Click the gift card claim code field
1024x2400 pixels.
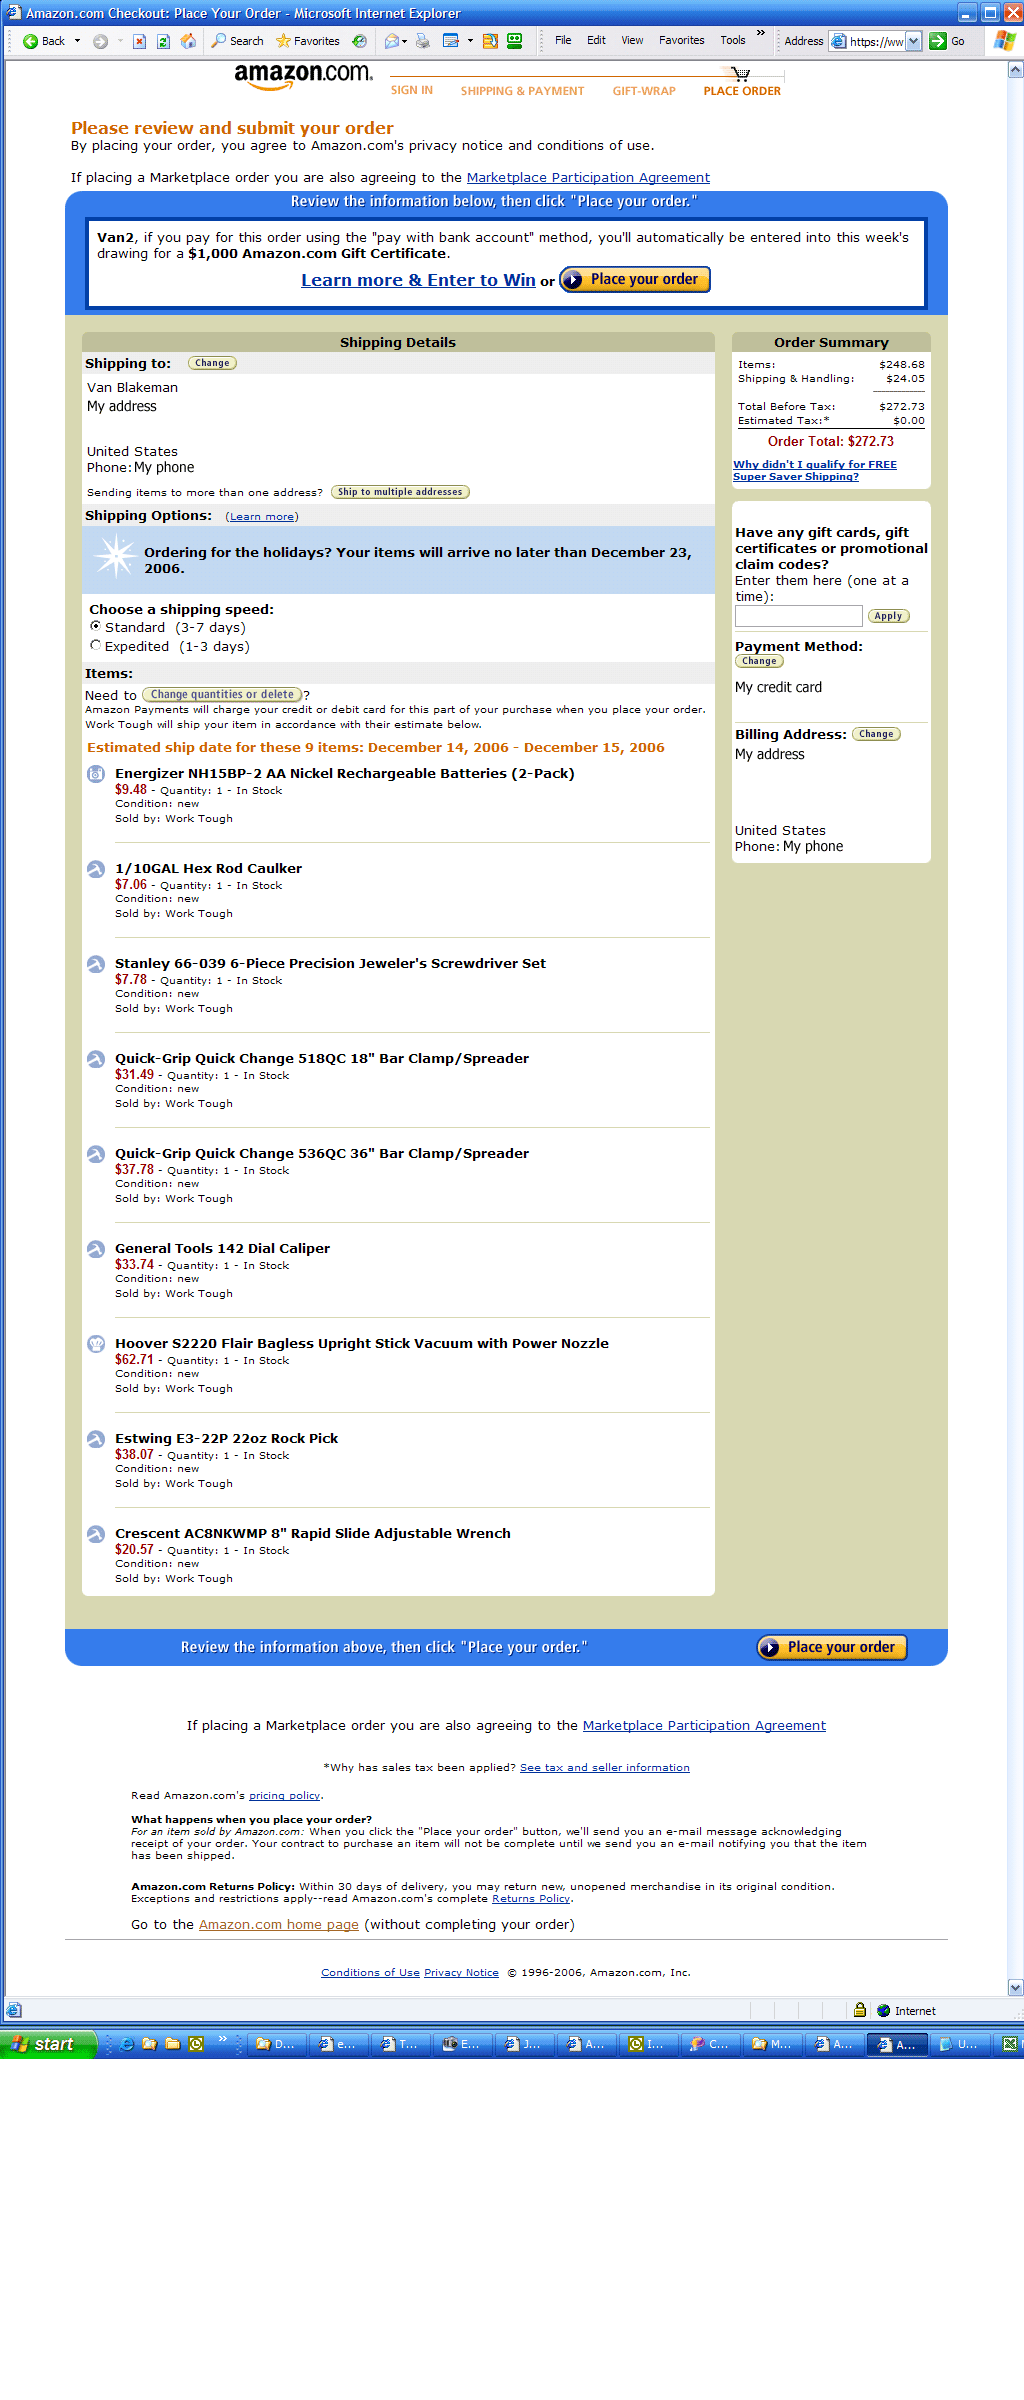point(798,616)
